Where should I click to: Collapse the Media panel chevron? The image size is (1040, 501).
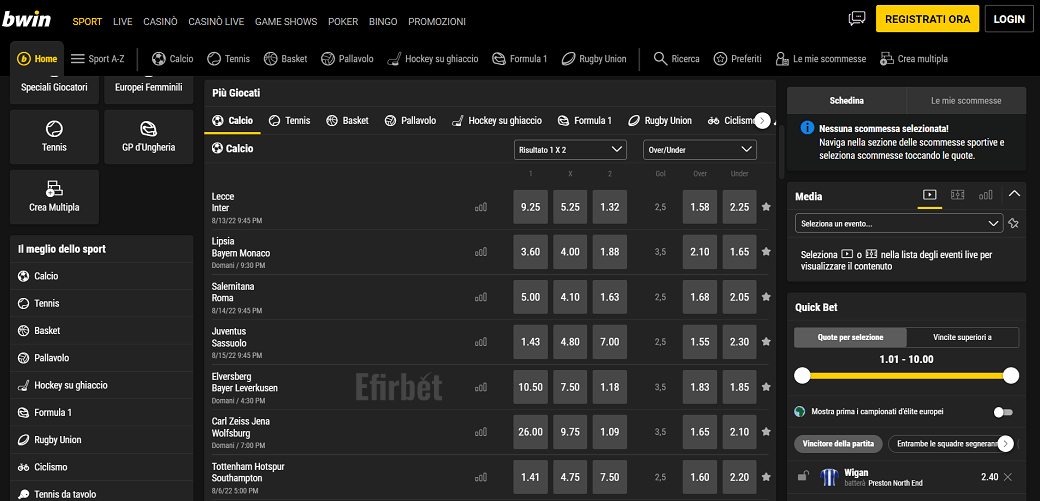point(1013,194)
